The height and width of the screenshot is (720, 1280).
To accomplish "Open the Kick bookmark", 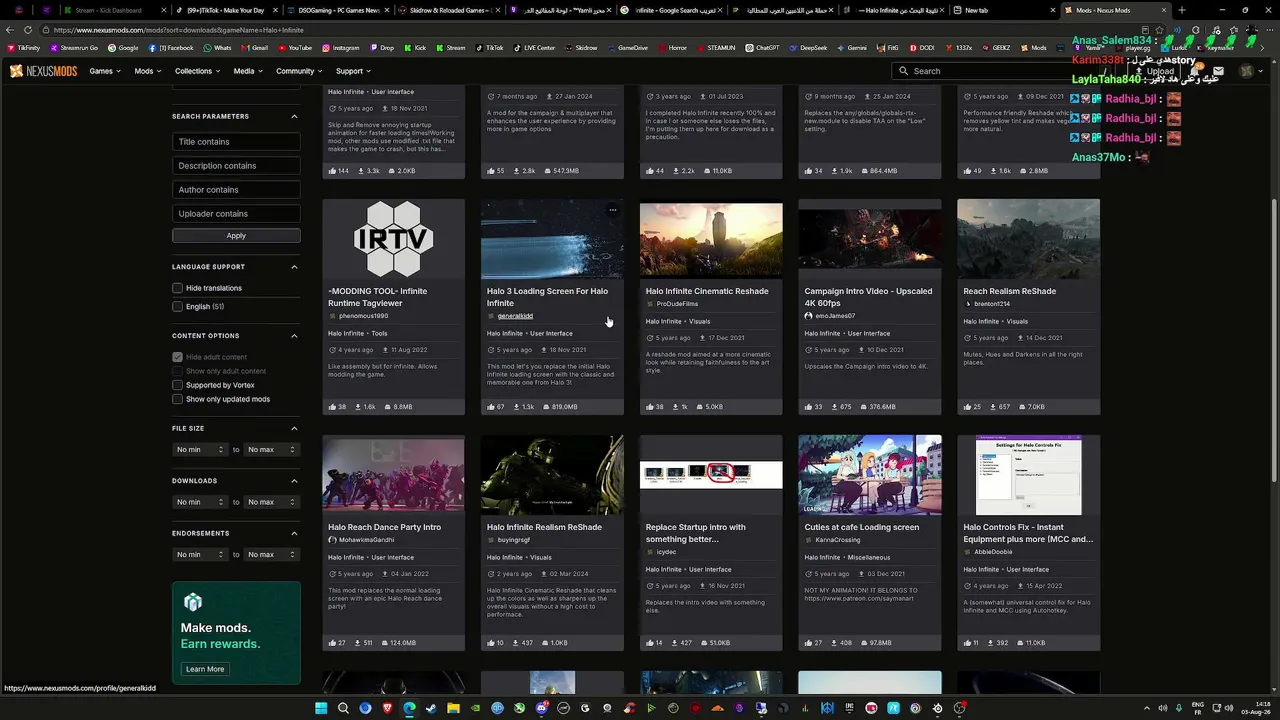I will tap(414, 48).
